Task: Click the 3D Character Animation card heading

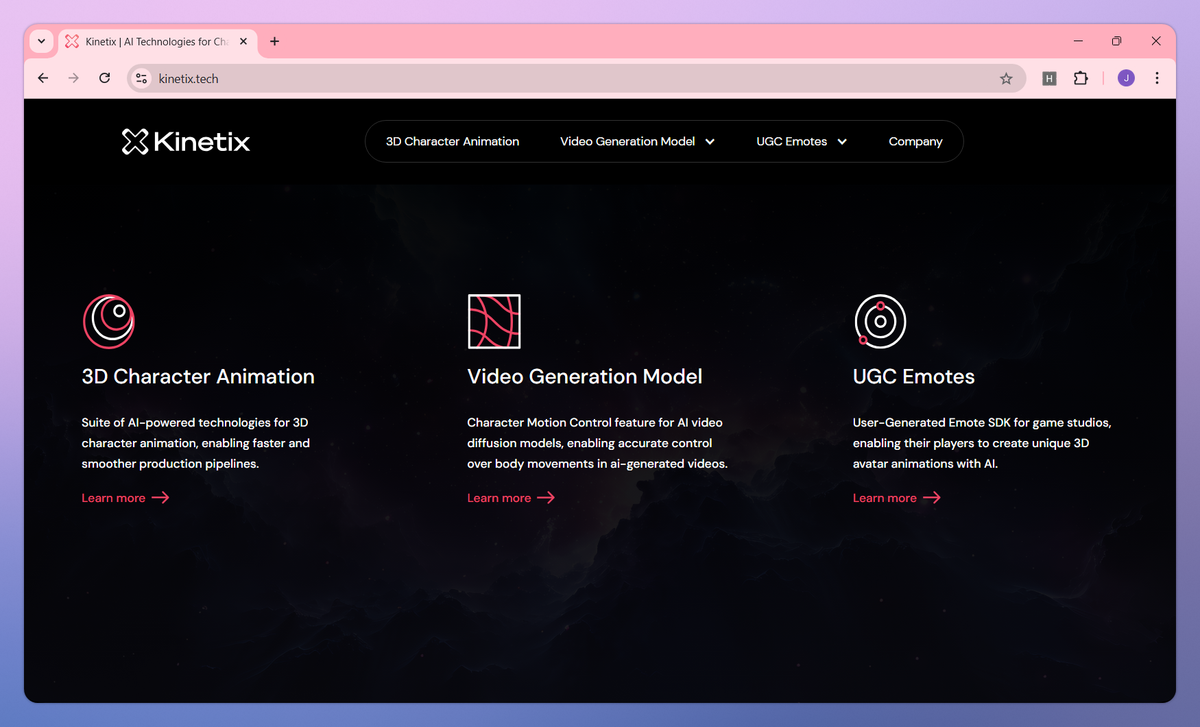Action: tap(198, 377)
